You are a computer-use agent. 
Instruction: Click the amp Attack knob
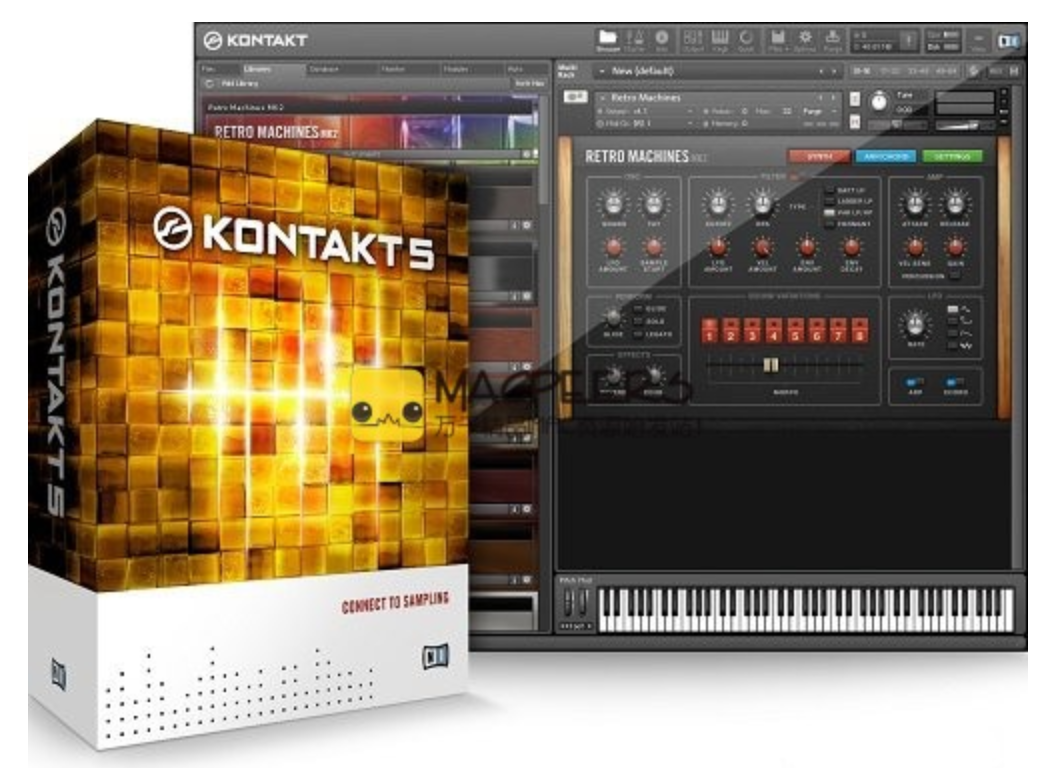click(914, 203)
